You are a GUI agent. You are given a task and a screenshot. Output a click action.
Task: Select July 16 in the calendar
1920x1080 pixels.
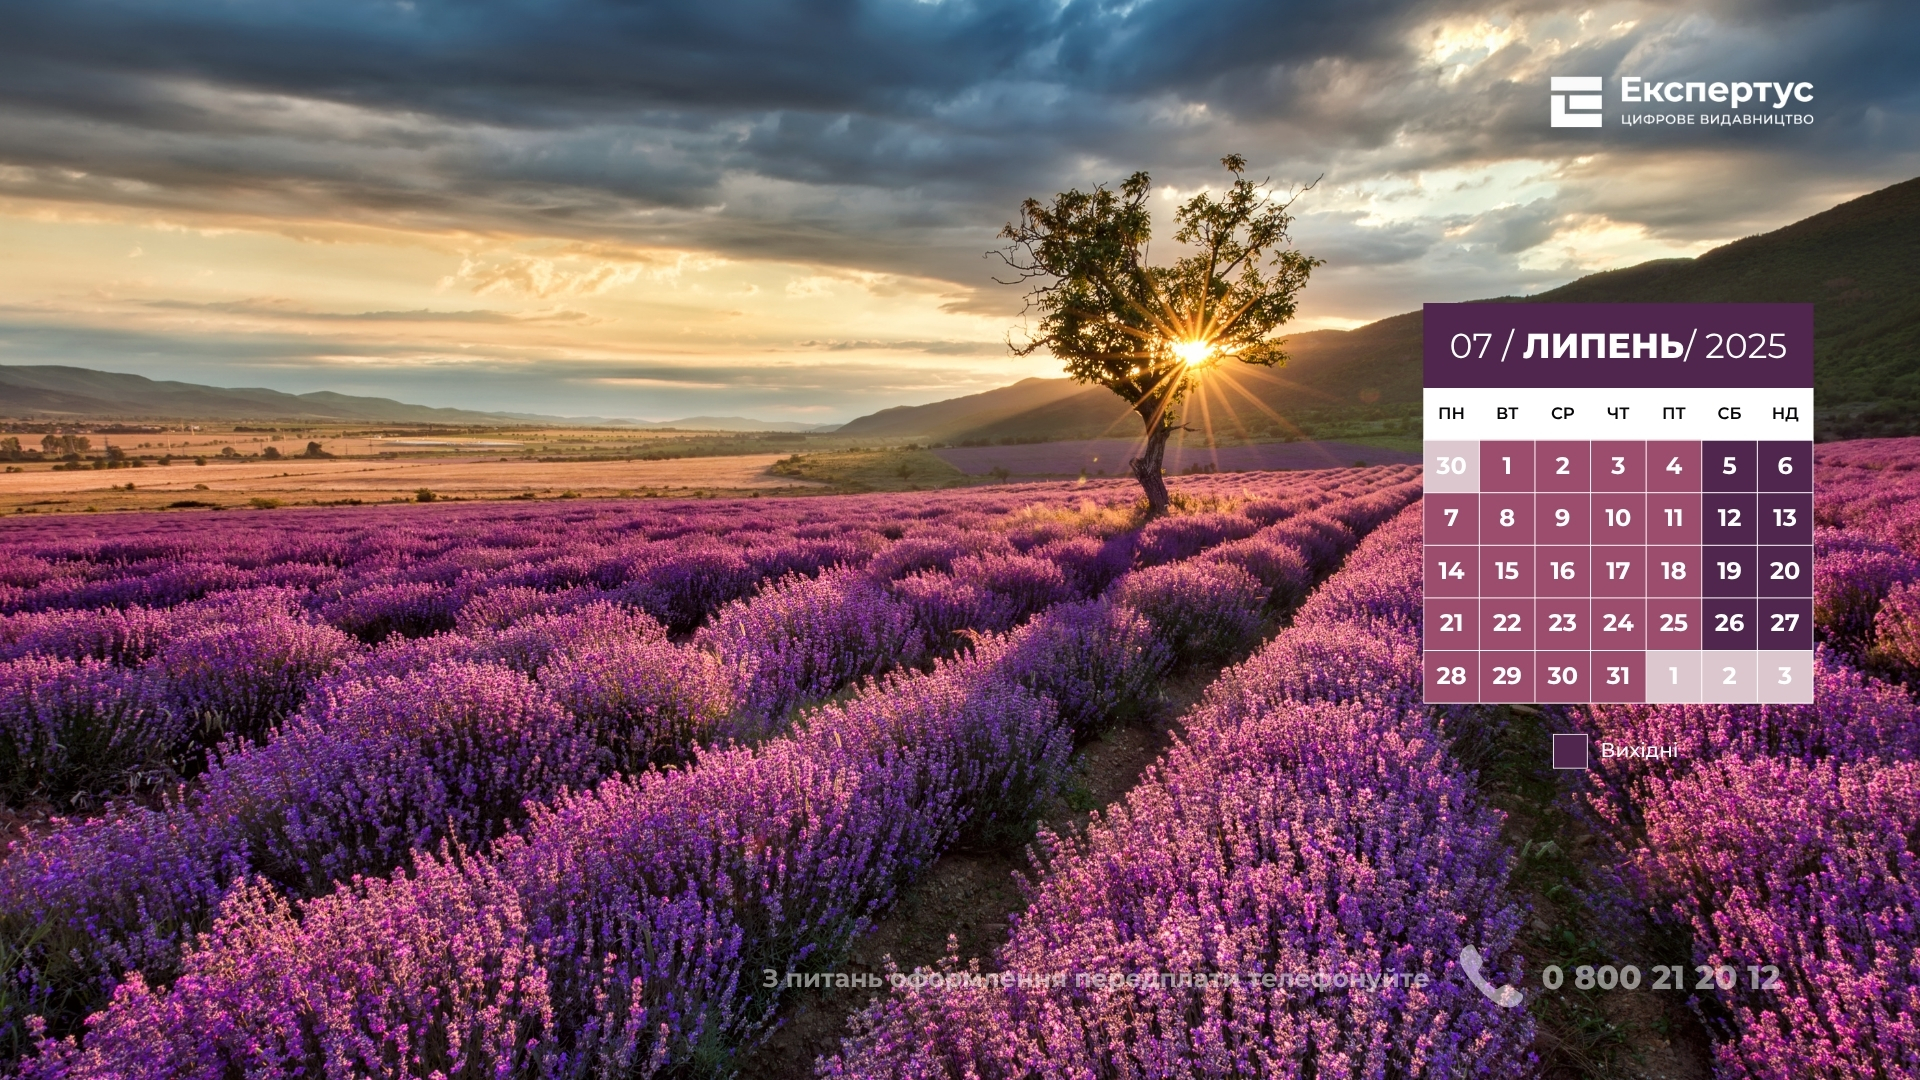coord(1562,571)
